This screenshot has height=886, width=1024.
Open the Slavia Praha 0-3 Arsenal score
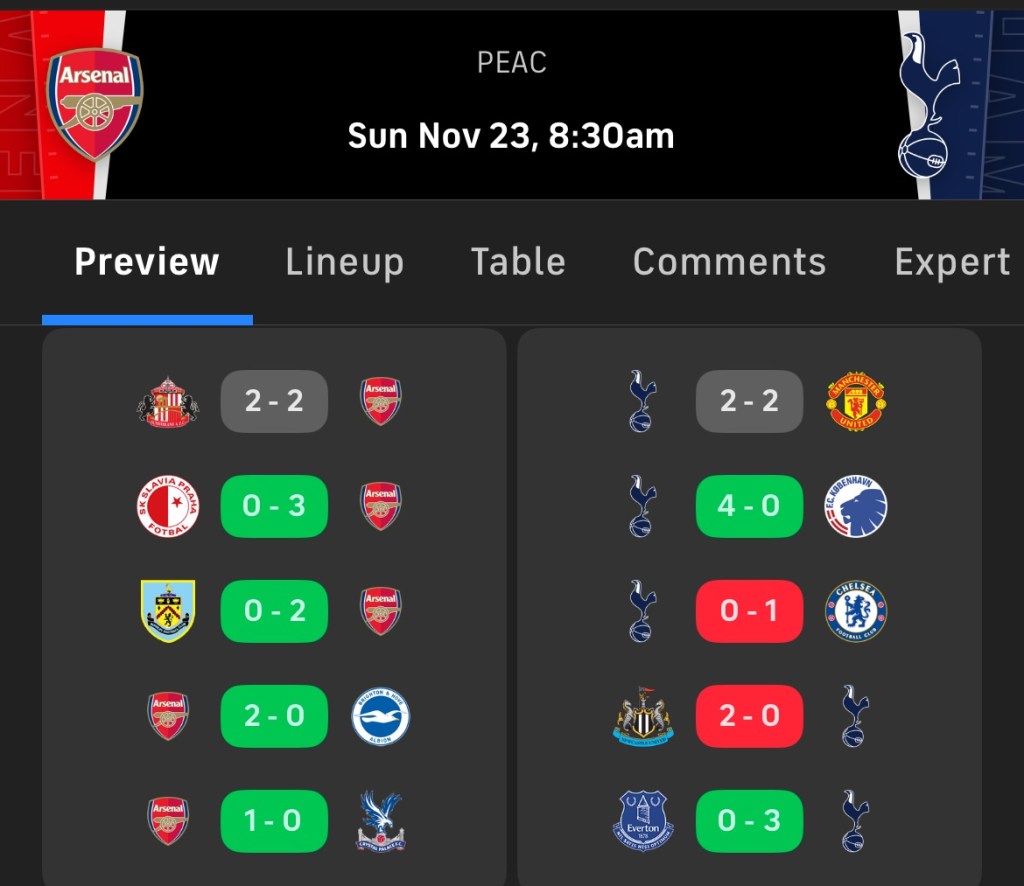[274, 506]
